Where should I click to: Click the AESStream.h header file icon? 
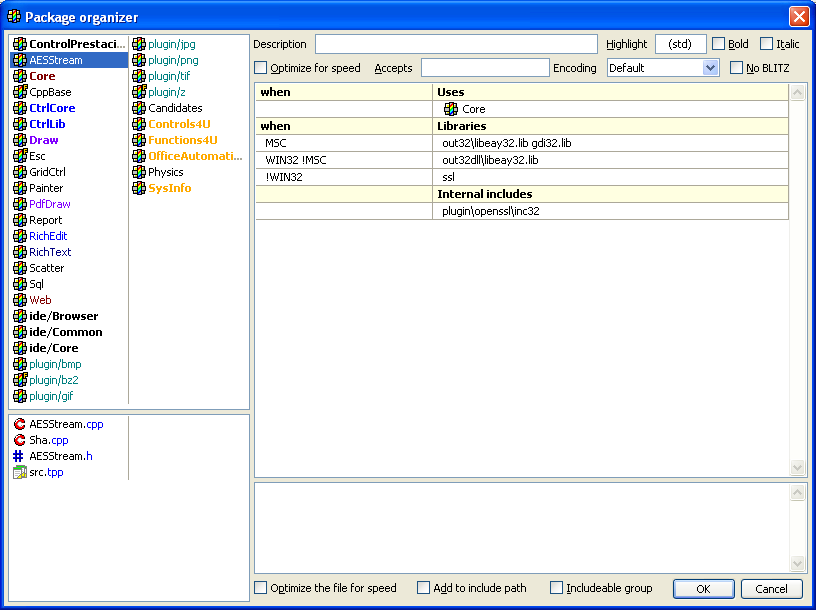[20, 456]
